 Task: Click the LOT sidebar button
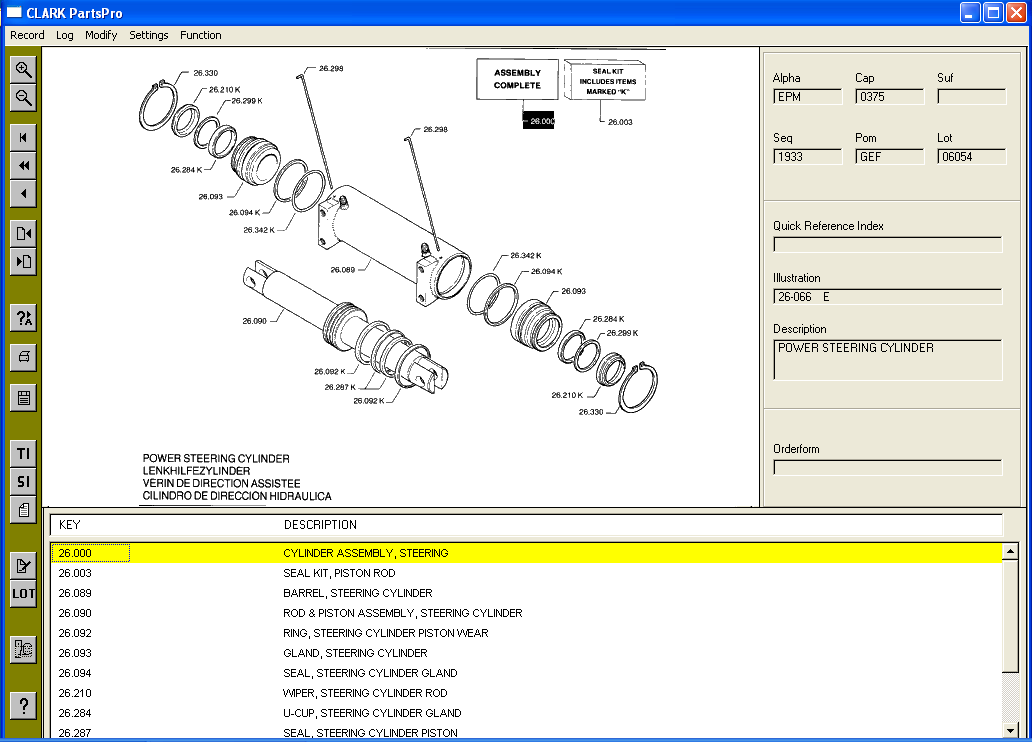pos(24,594)
